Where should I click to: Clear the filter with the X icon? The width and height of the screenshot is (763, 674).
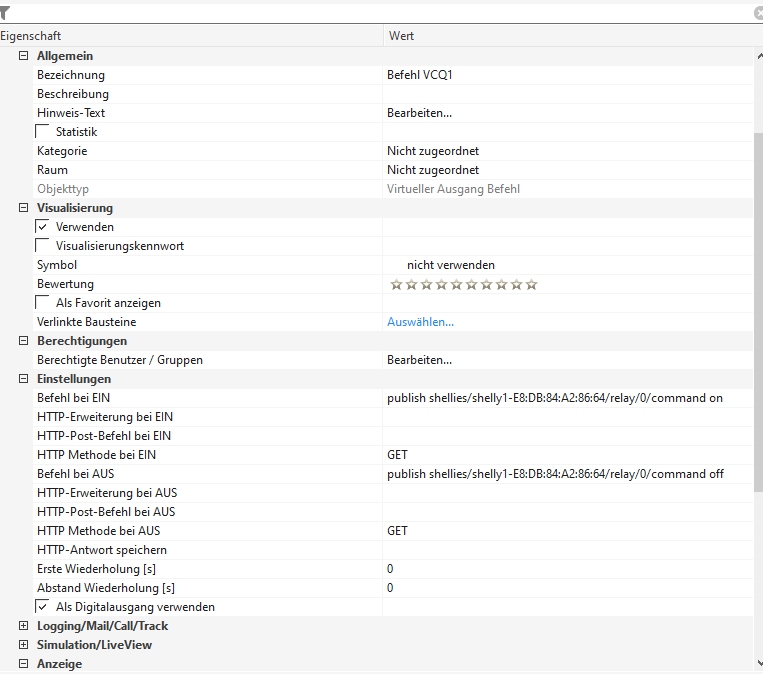758,13
